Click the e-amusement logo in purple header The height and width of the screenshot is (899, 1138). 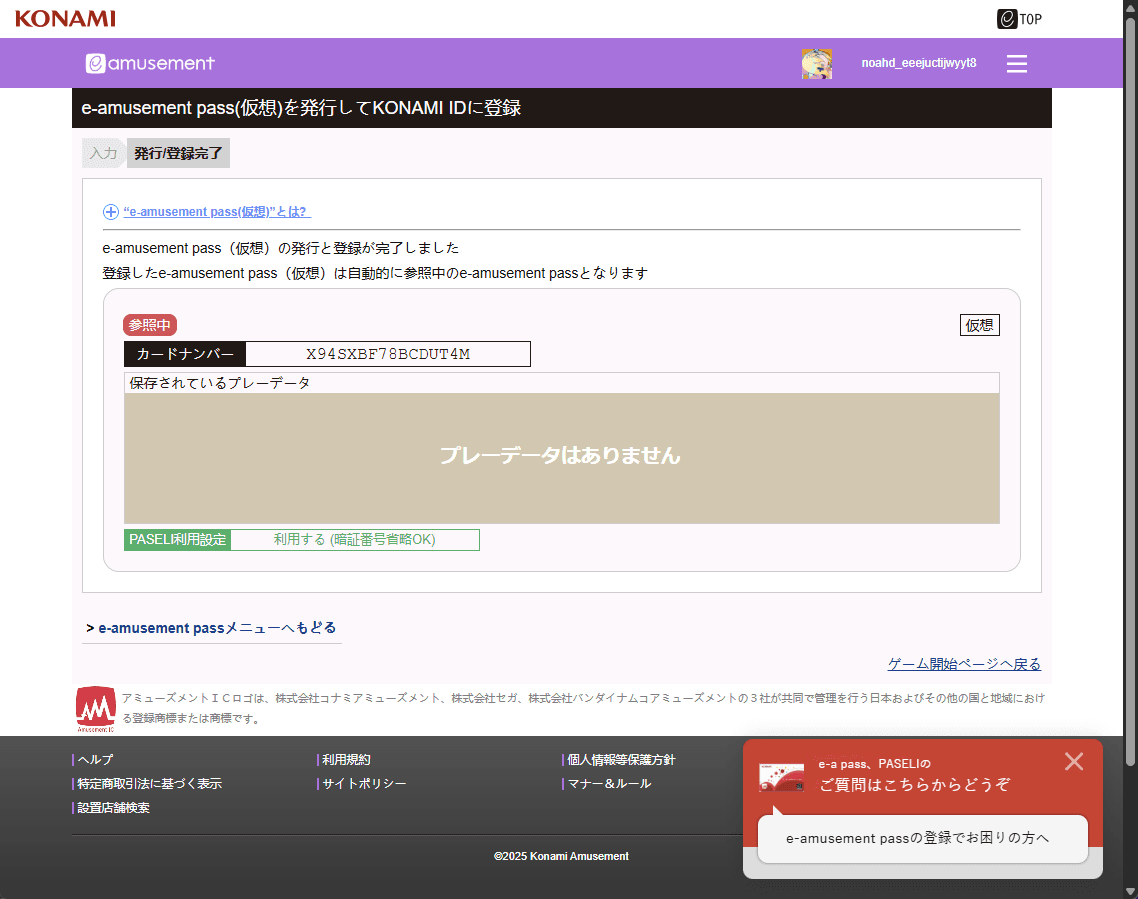click(150, 63)
